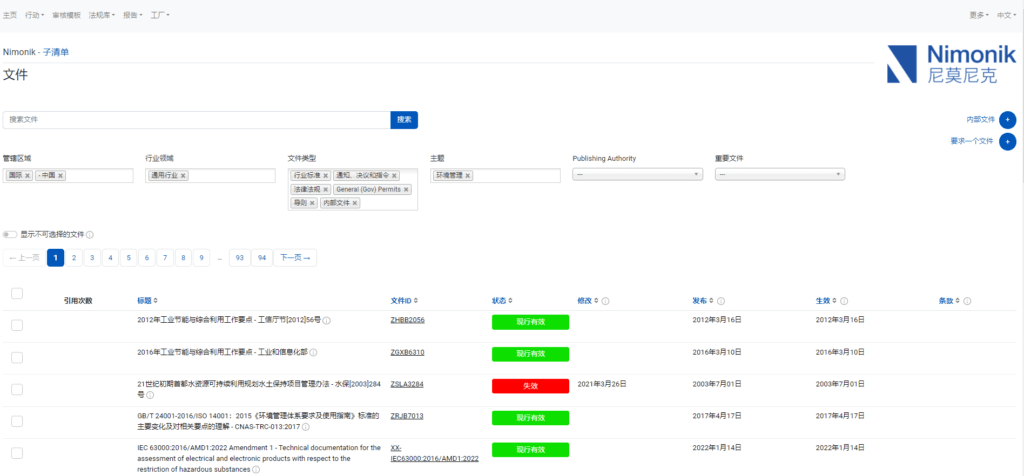Click info icon next to 发布 column
This screenshot has height=476, width=1024.
click(720, 301)
